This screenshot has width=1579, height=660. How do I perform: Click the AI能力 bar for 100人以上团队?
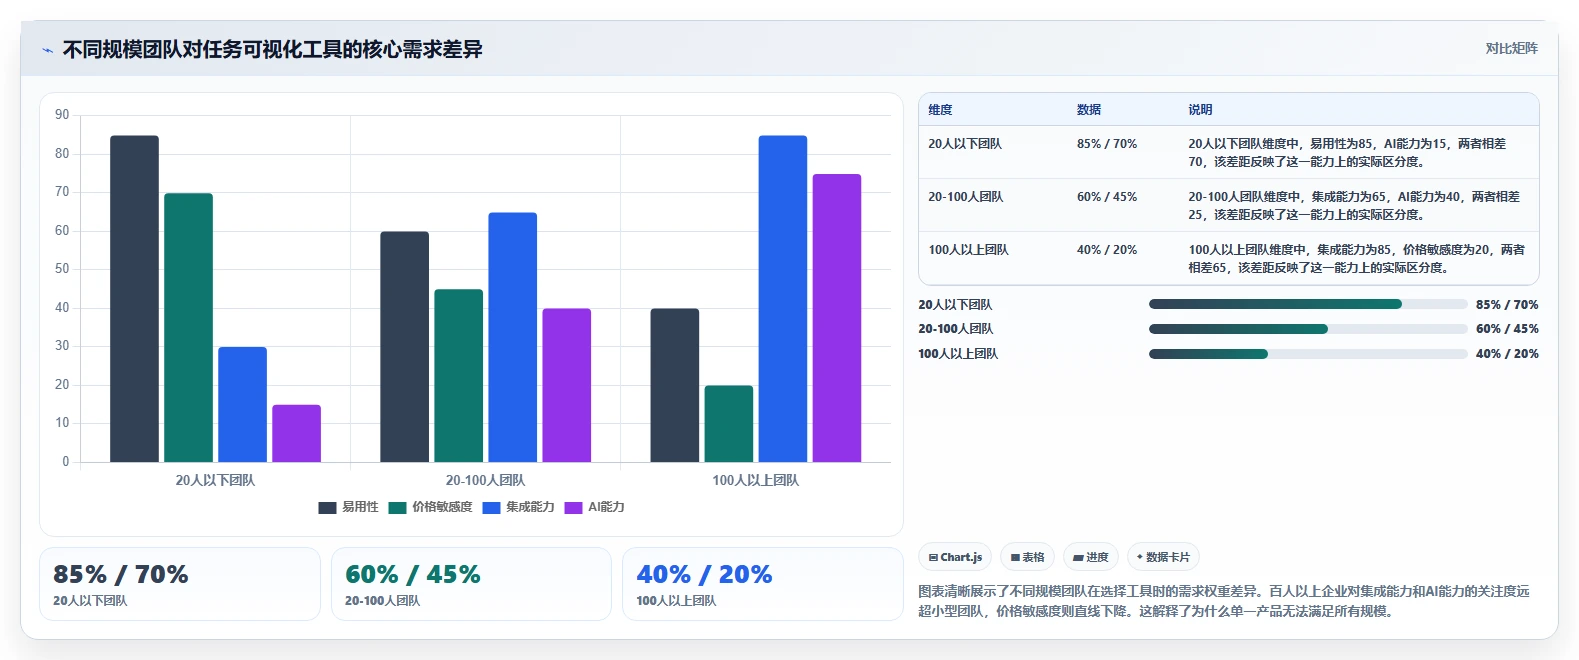(x=836, y=318)
